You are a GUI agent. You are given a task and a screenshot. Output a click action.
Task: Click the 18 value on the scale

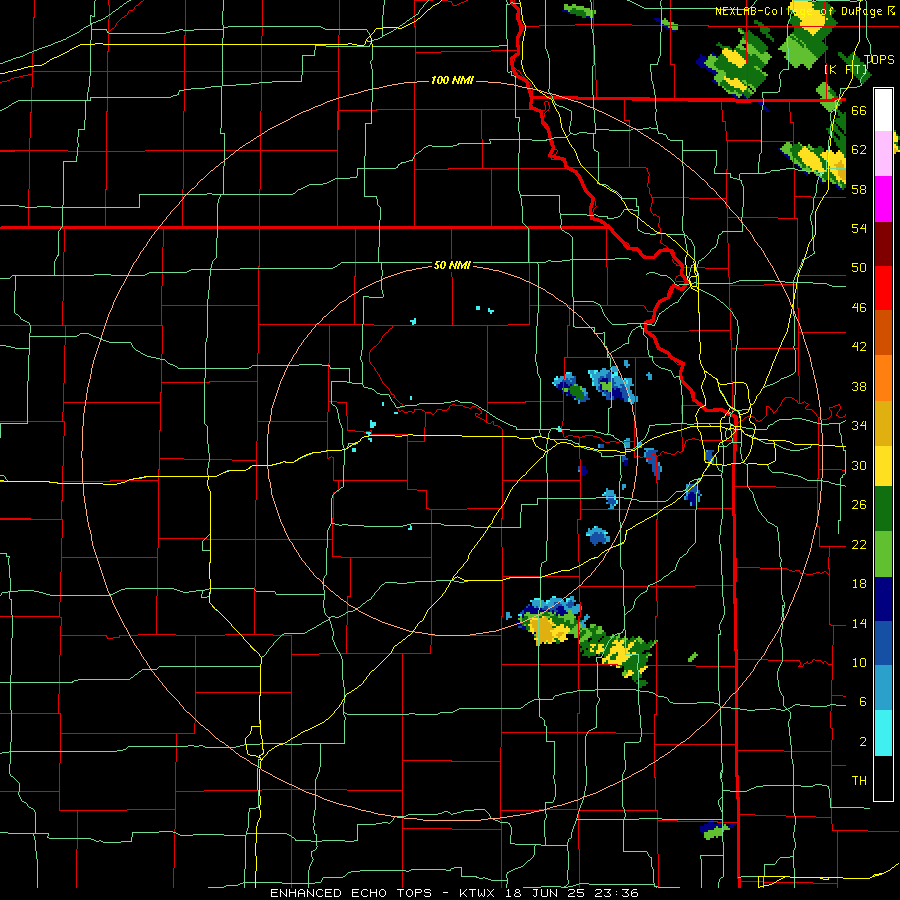859,584
